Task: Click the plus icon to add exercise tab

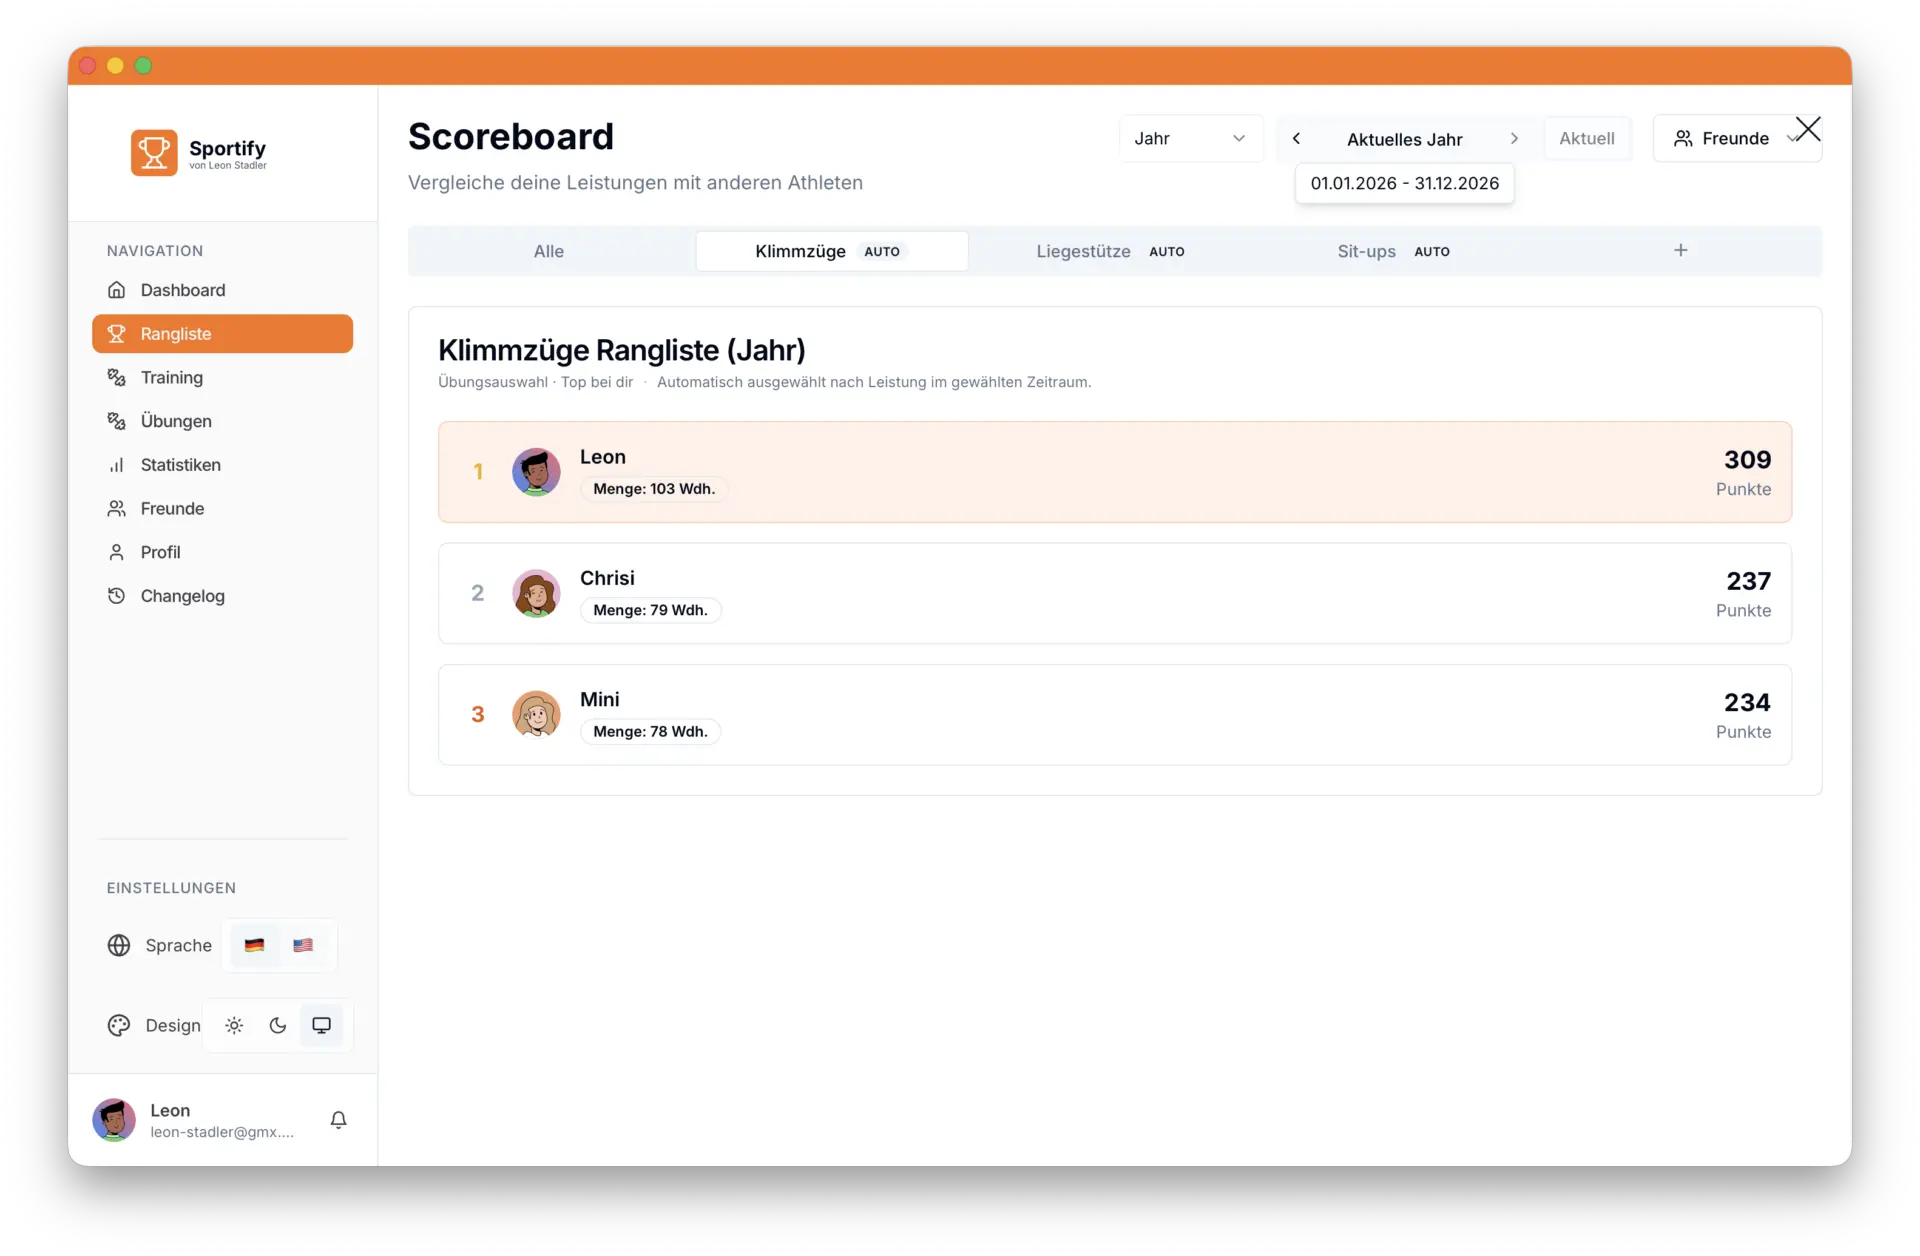Action: coord(1680,250)
